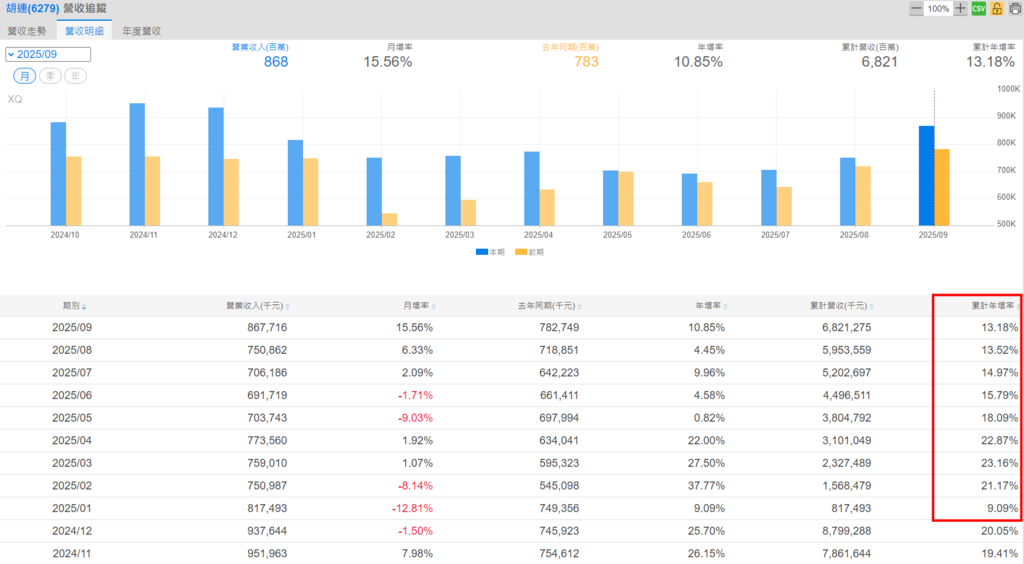This screenshot has height=564, width=1024.
Task: Click the 15.56% cell in table row
Action: pyautogui.click(x=414, y=328)
